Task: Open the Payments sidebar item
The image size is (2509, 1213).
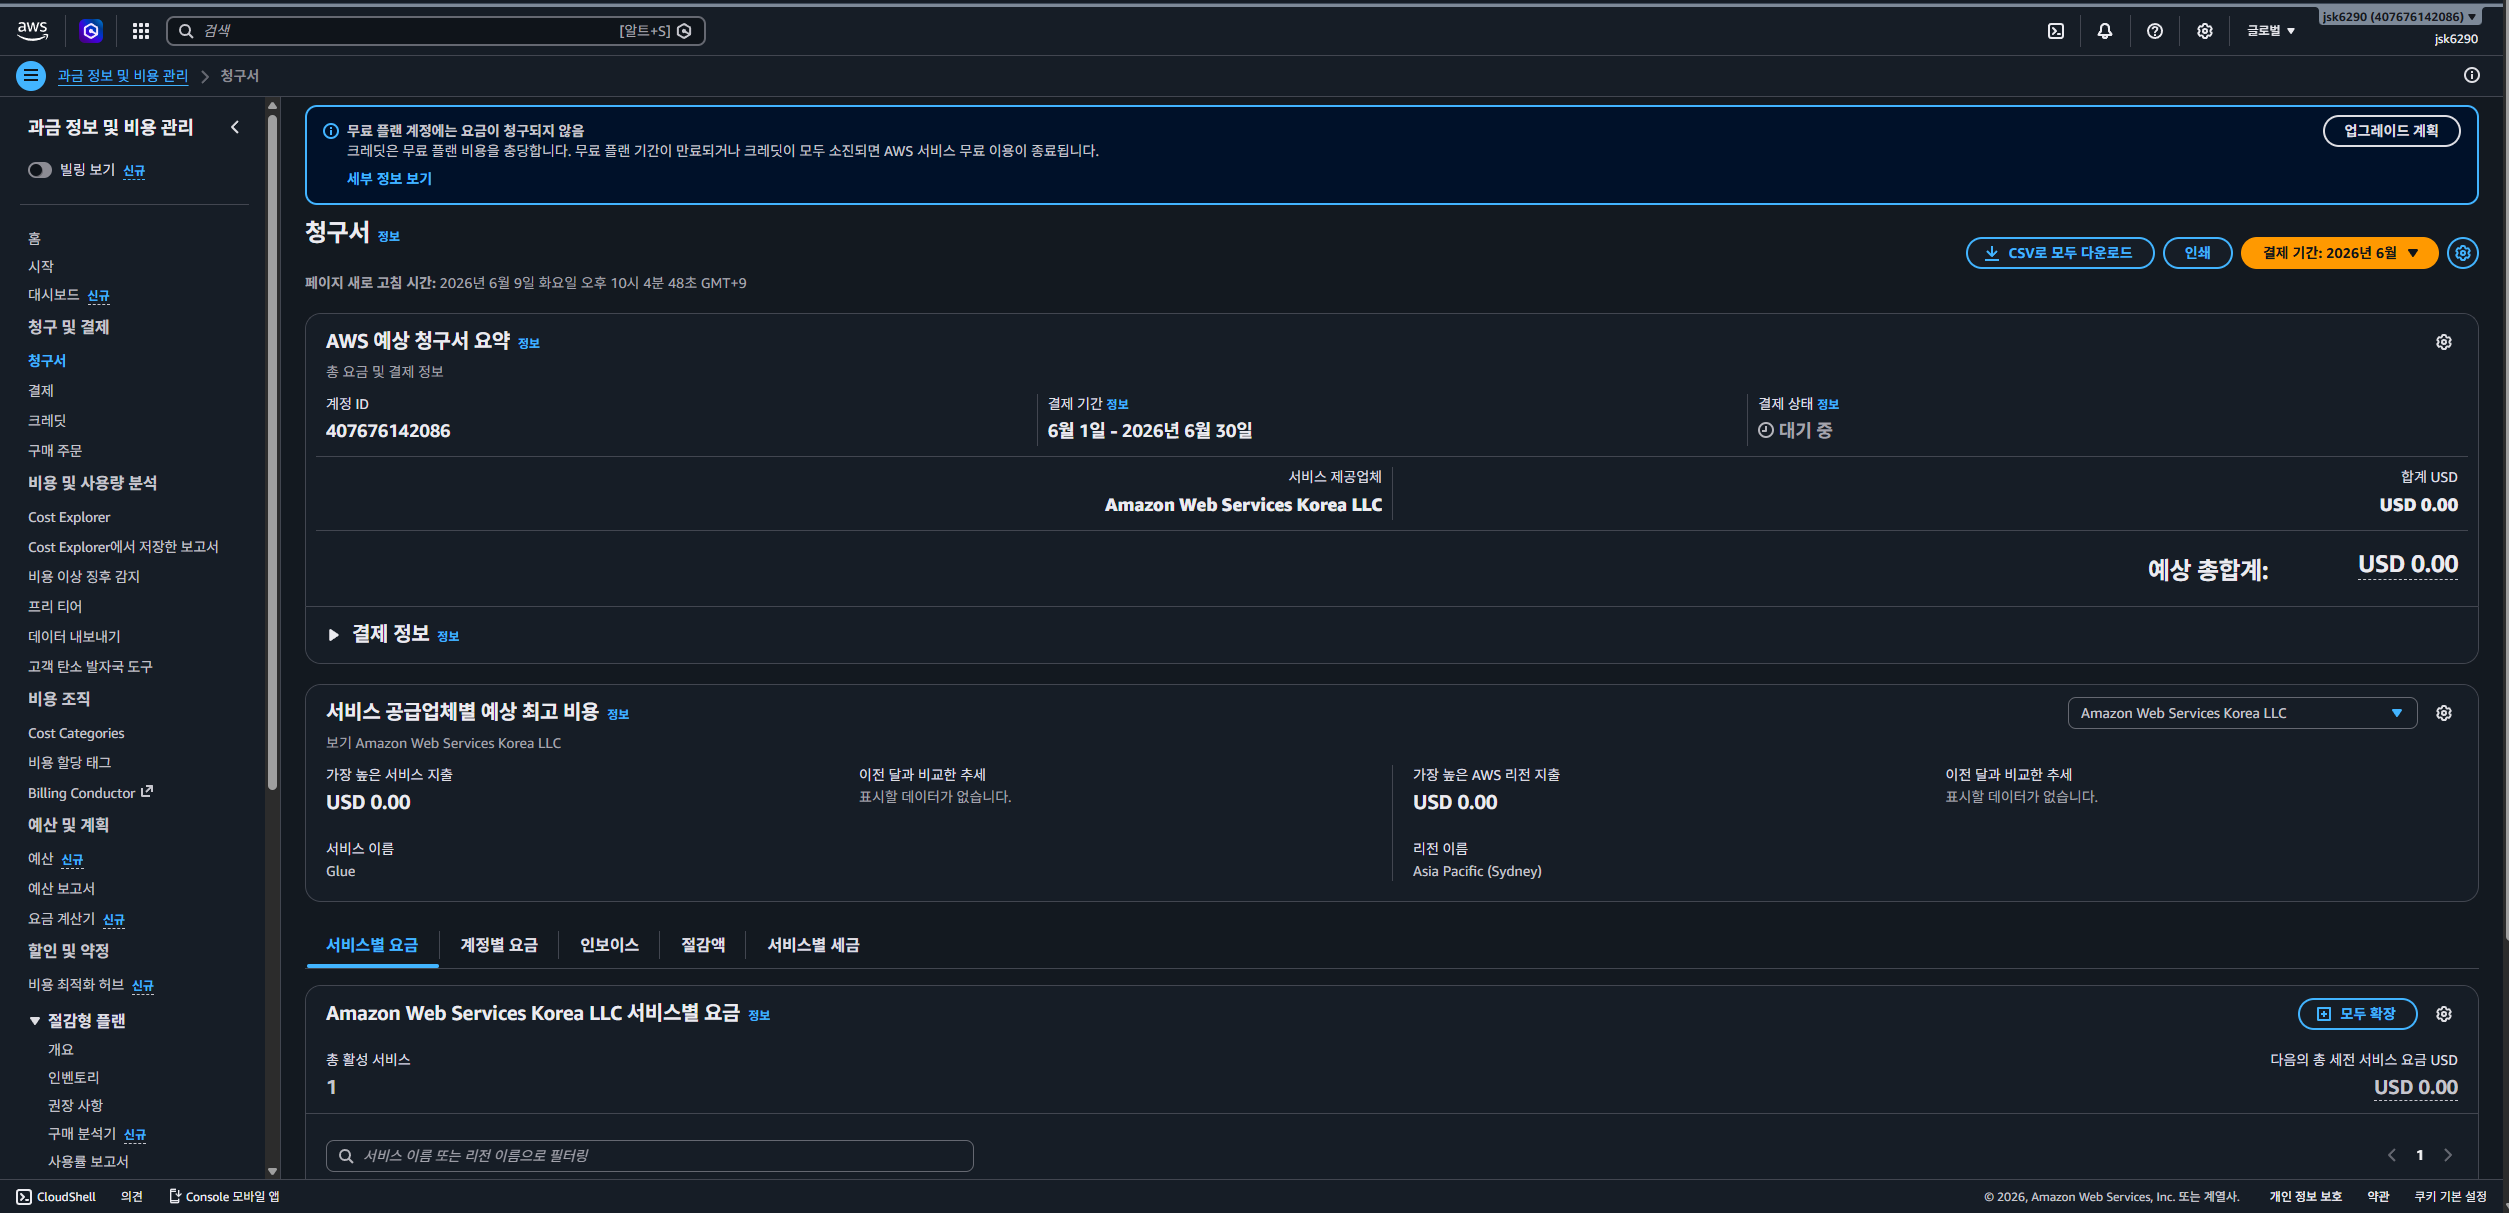Action: click(x=41, y=391)
